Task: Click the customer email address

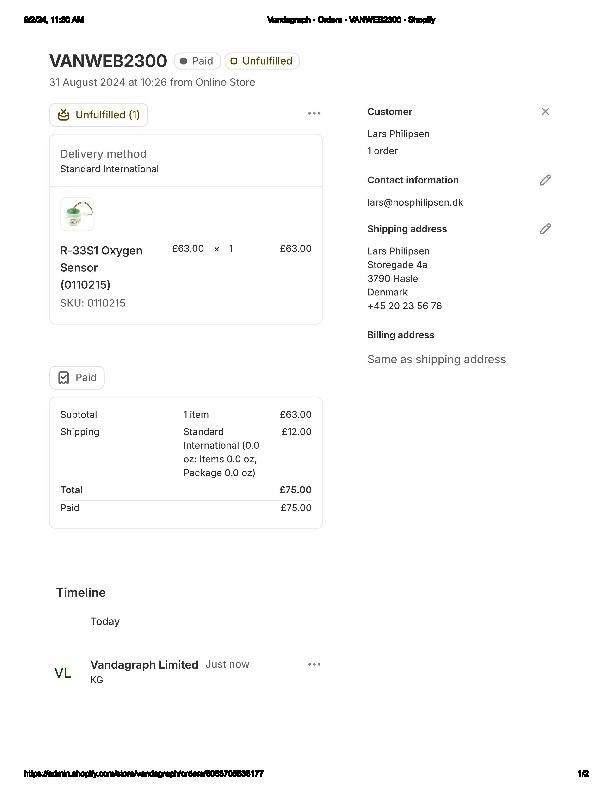Action: [x=415, y=203]
